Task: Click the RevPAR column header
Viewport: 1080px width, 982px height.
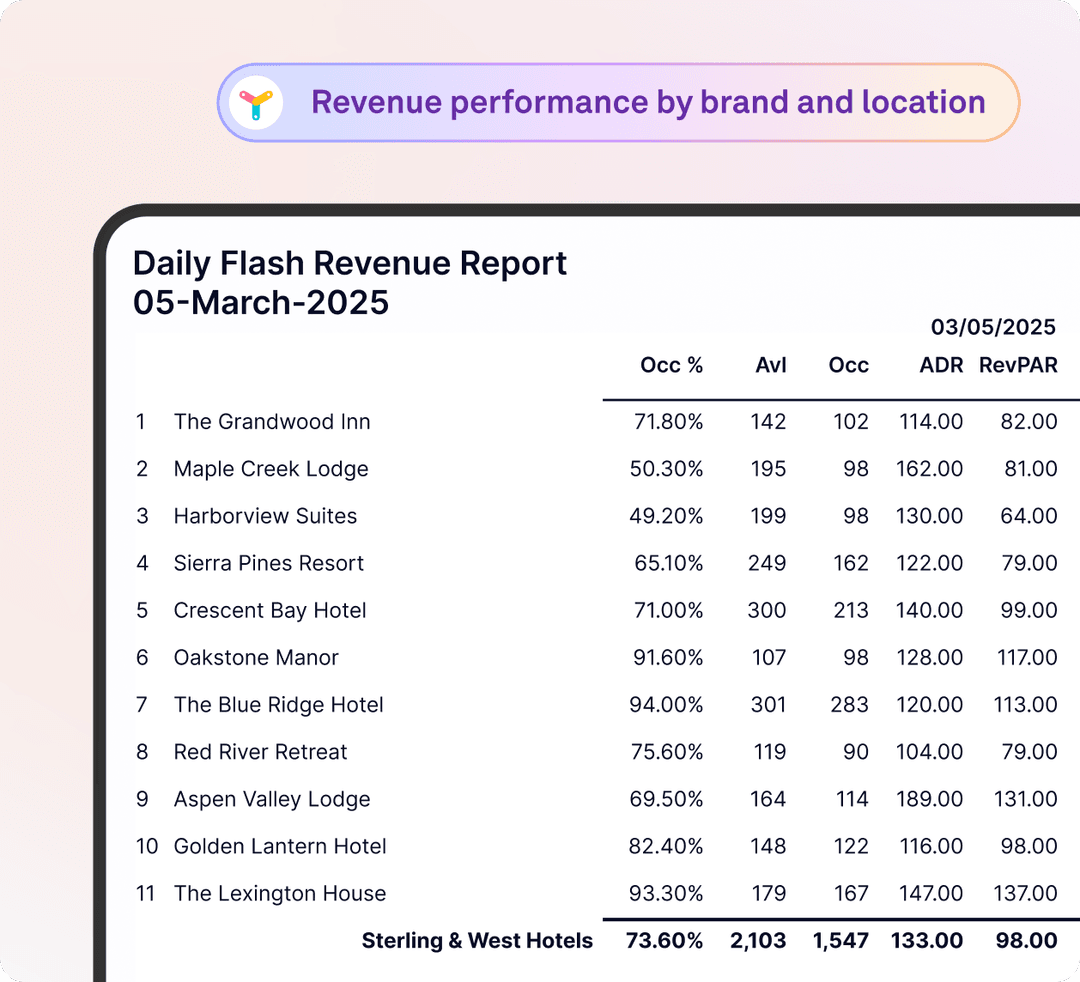Action: coord(1018,365)
